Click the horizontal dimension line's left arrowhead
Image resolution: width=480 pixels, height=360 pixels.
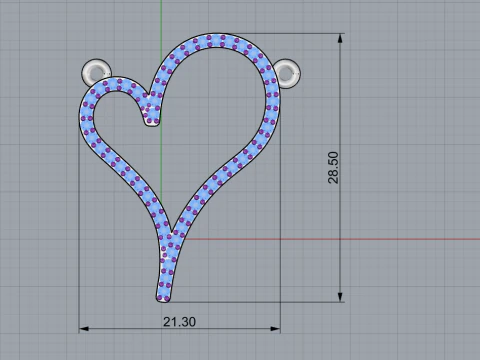84,329
